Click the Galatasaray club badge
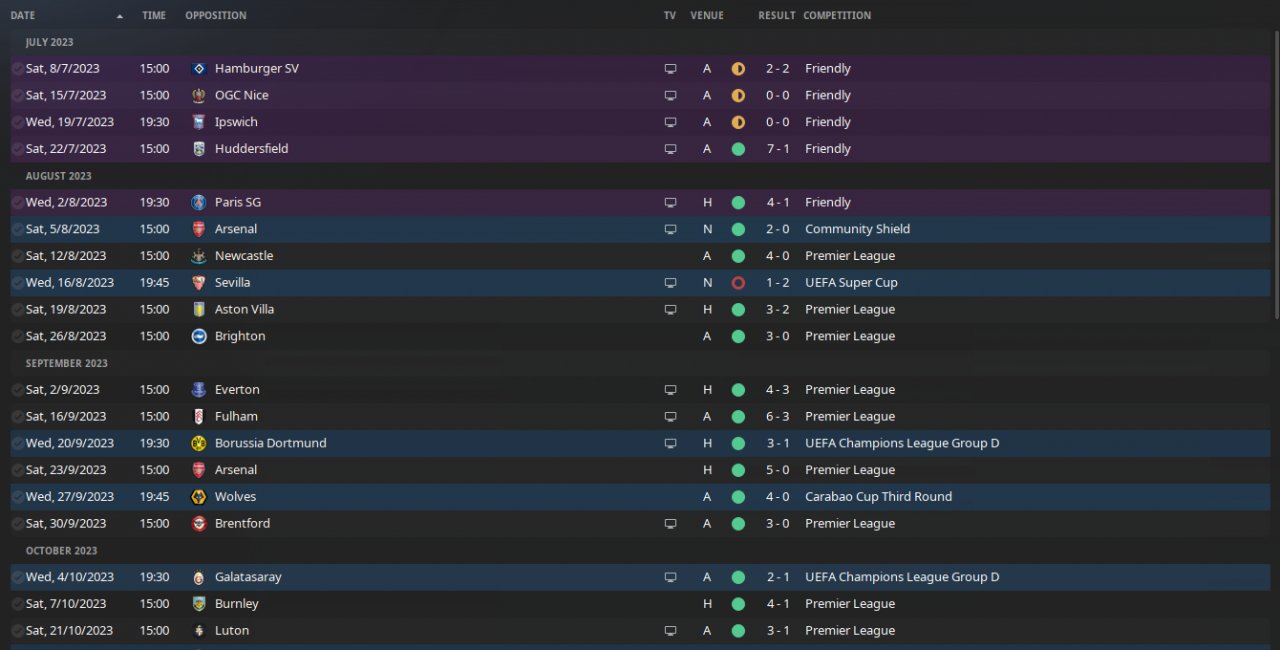This screenshot has width=1280, height=650. tap(199, 577)
